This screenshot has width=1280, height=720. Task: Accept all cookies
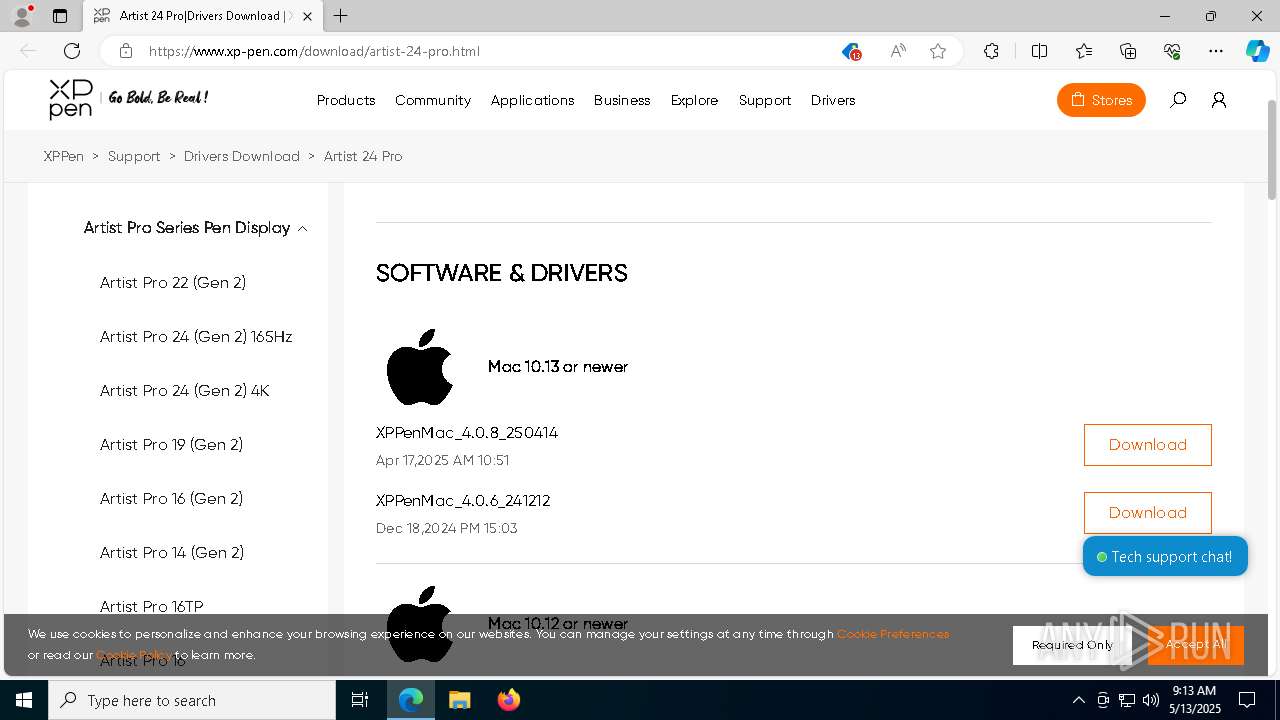[x=1196, y=645]
